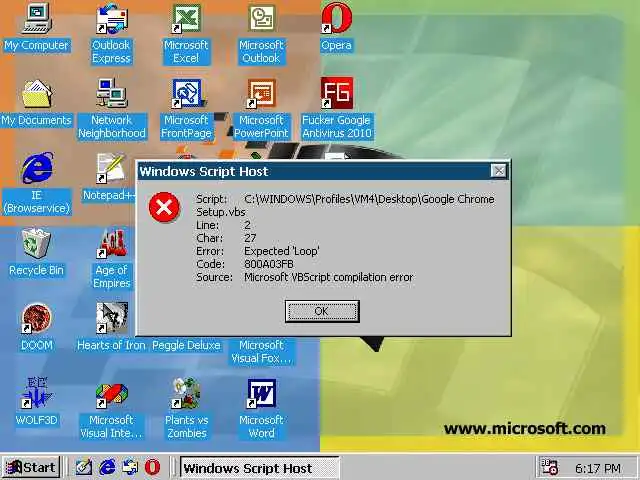
Task: Launch Internet Explorer from the quick launch bar
Action: click(x=107, y=467)
